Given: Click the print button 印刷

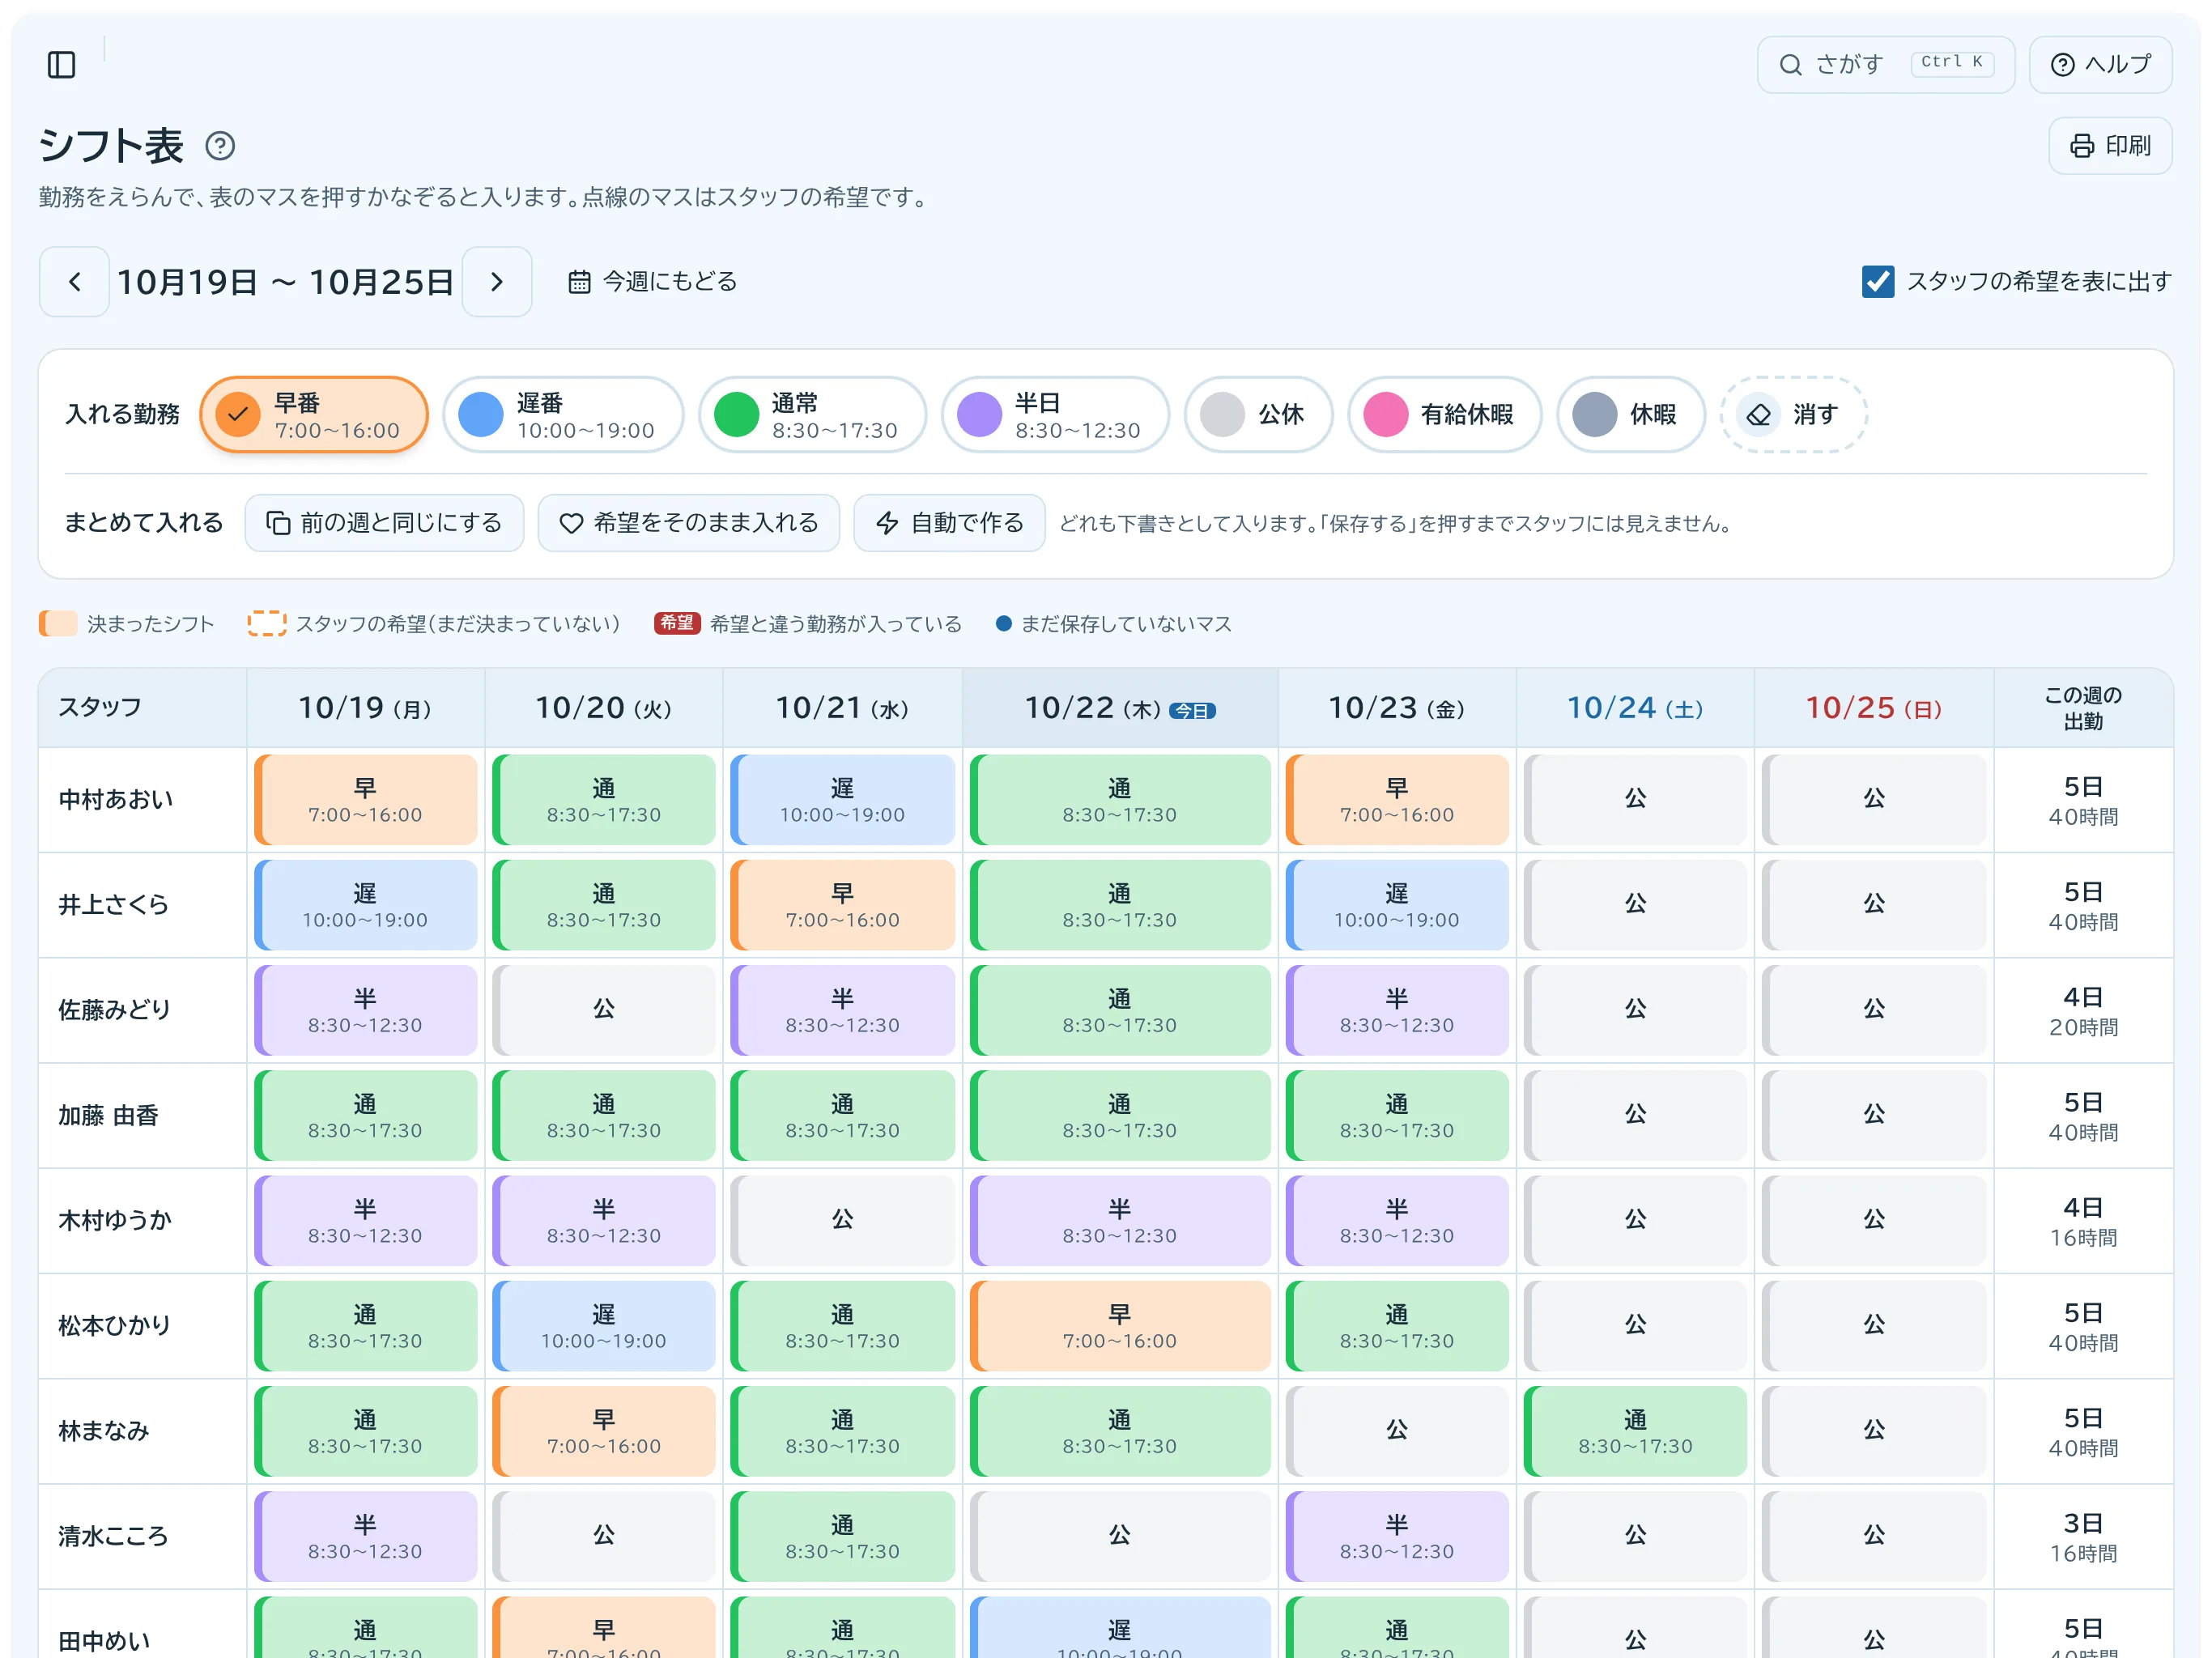Looking at the screenshot, I should coord(2110,146).
